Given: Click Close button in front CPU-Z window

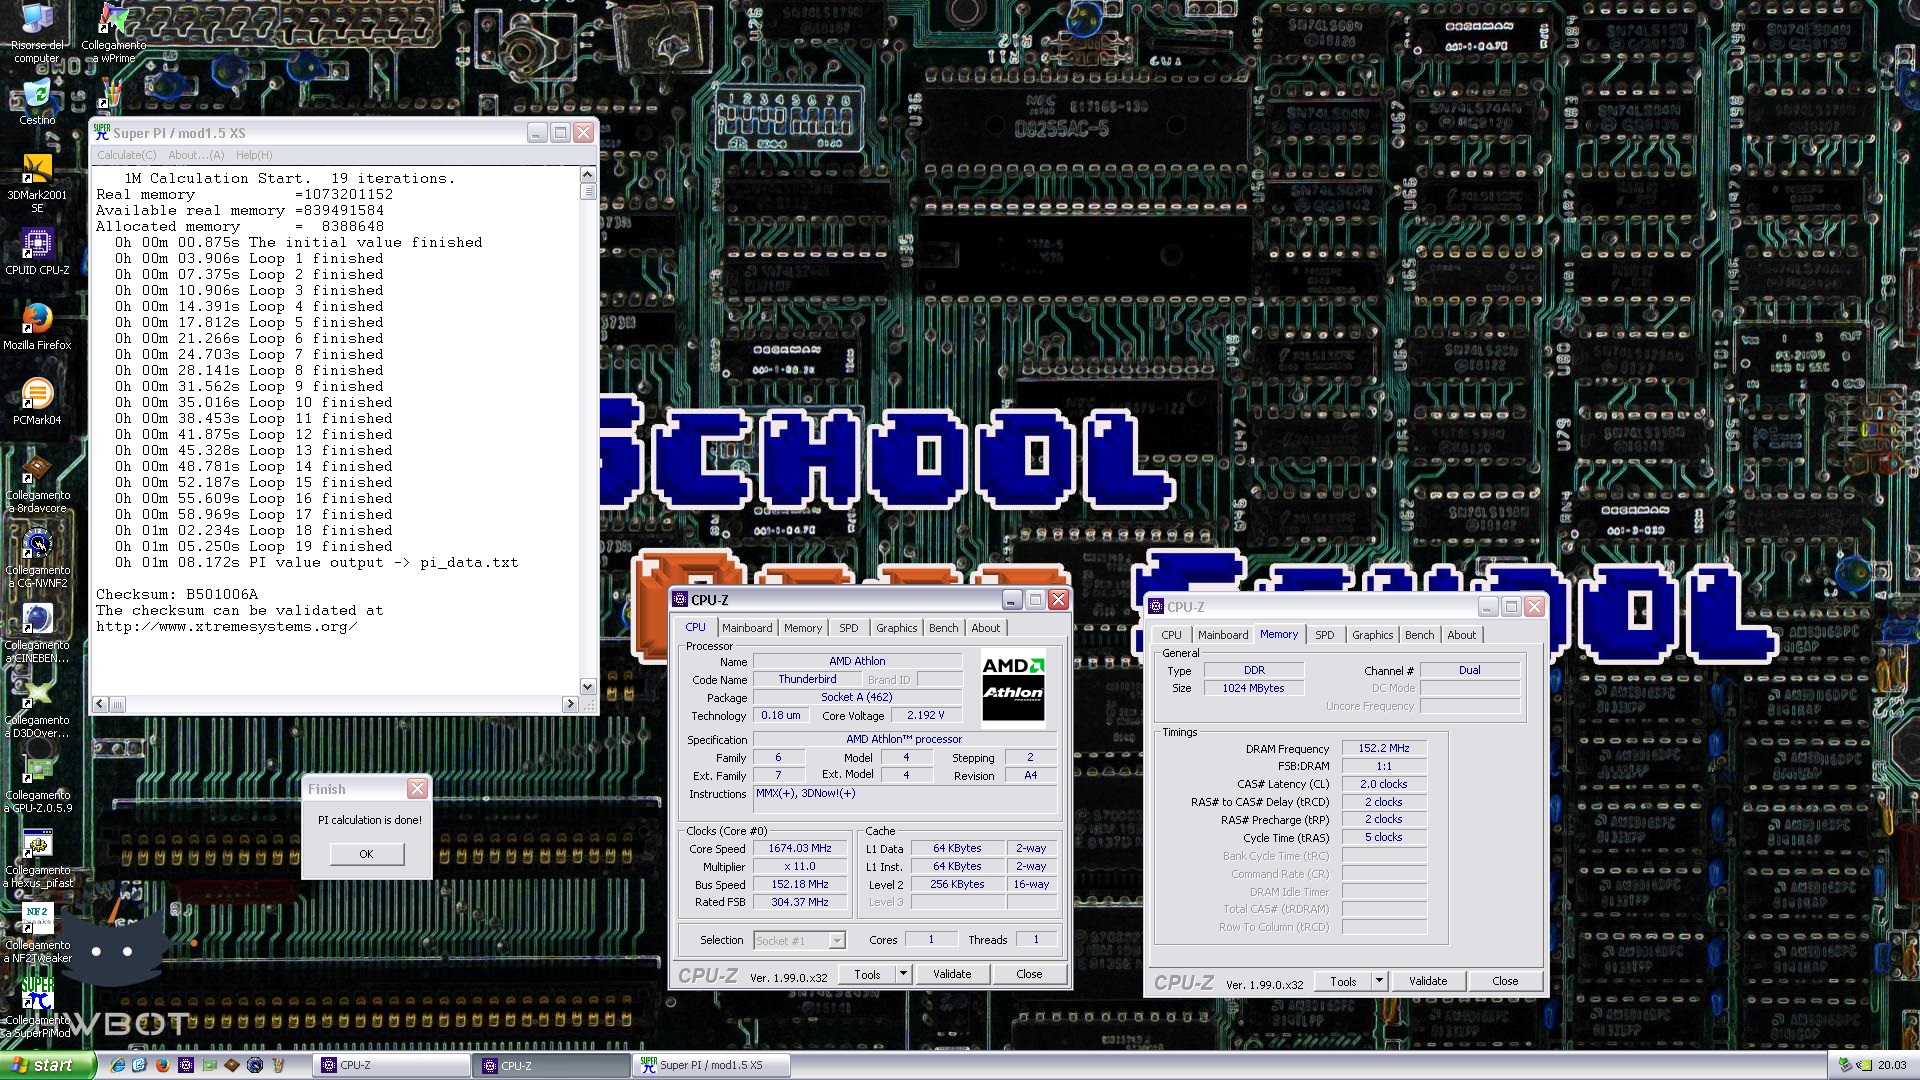Looking at the screenshot, I should tap(1029, 974).
